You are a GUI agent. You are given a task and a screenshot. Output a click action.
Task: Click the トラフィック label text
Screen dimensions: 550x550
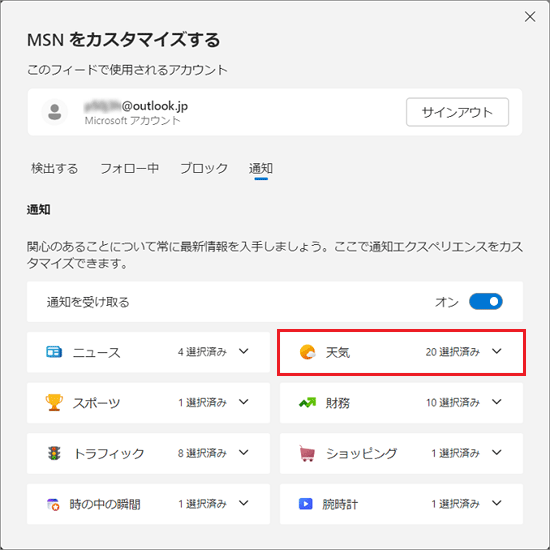click(x=109, y=453)
